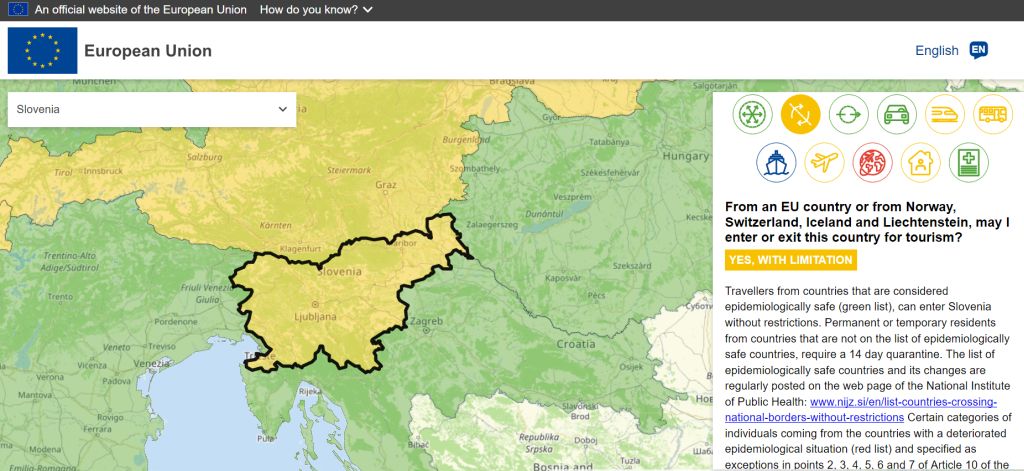Screen dimensions: 1024x471
Task: Select the yellow high-speed train icon
Action: (x=945, y=114)
